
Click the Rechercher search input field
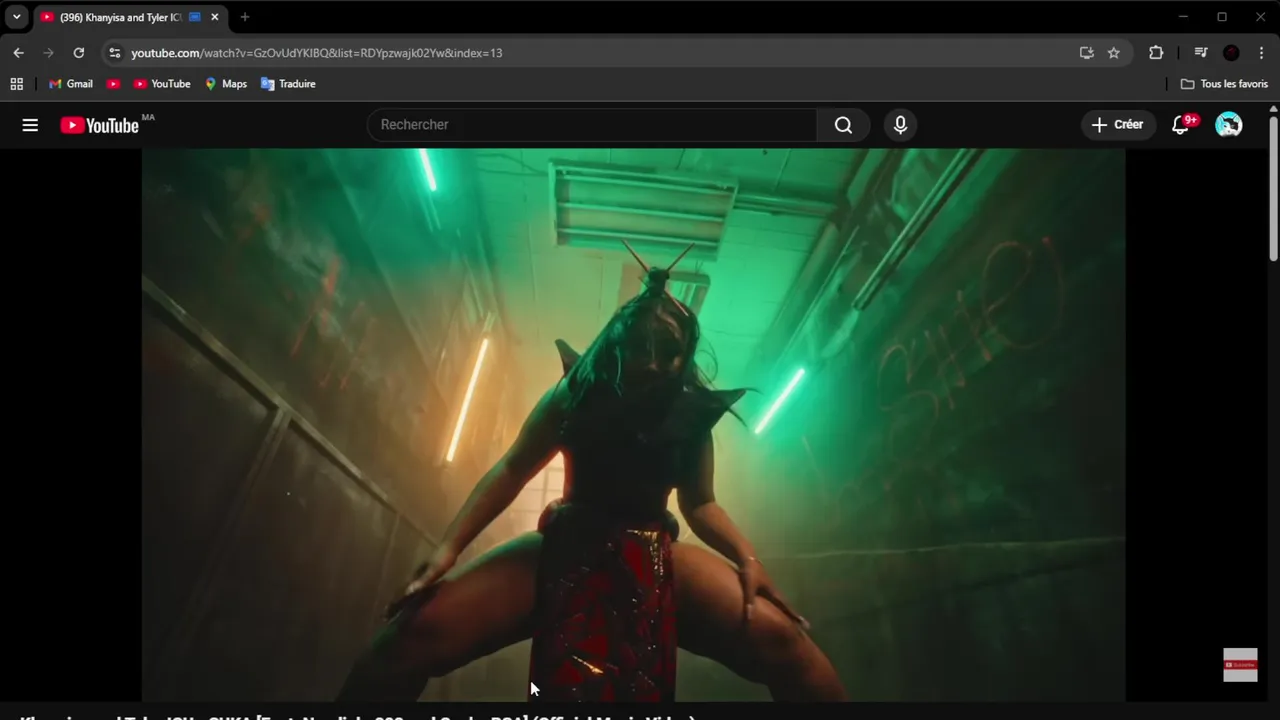pyautogui.click(x=592, y=125)
